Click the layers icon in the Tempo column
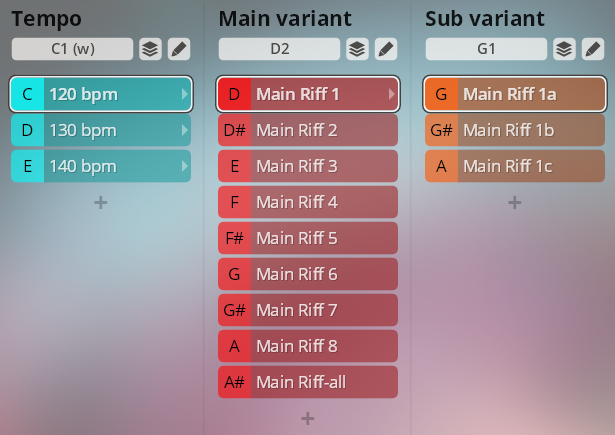The width and height of the screenshot is (615, 435). (150, 49)
